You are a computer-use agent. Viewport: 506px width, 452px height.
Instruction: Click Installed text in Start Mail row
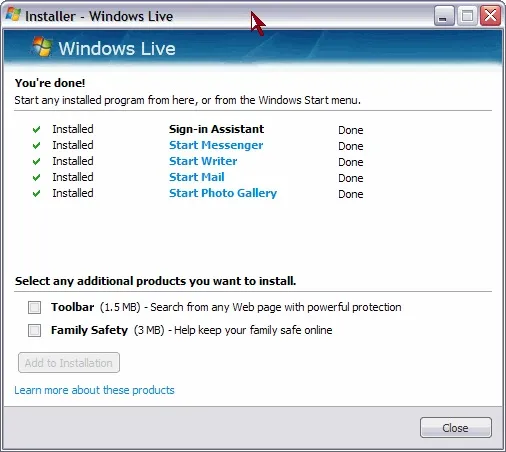[x=73, y=177]
